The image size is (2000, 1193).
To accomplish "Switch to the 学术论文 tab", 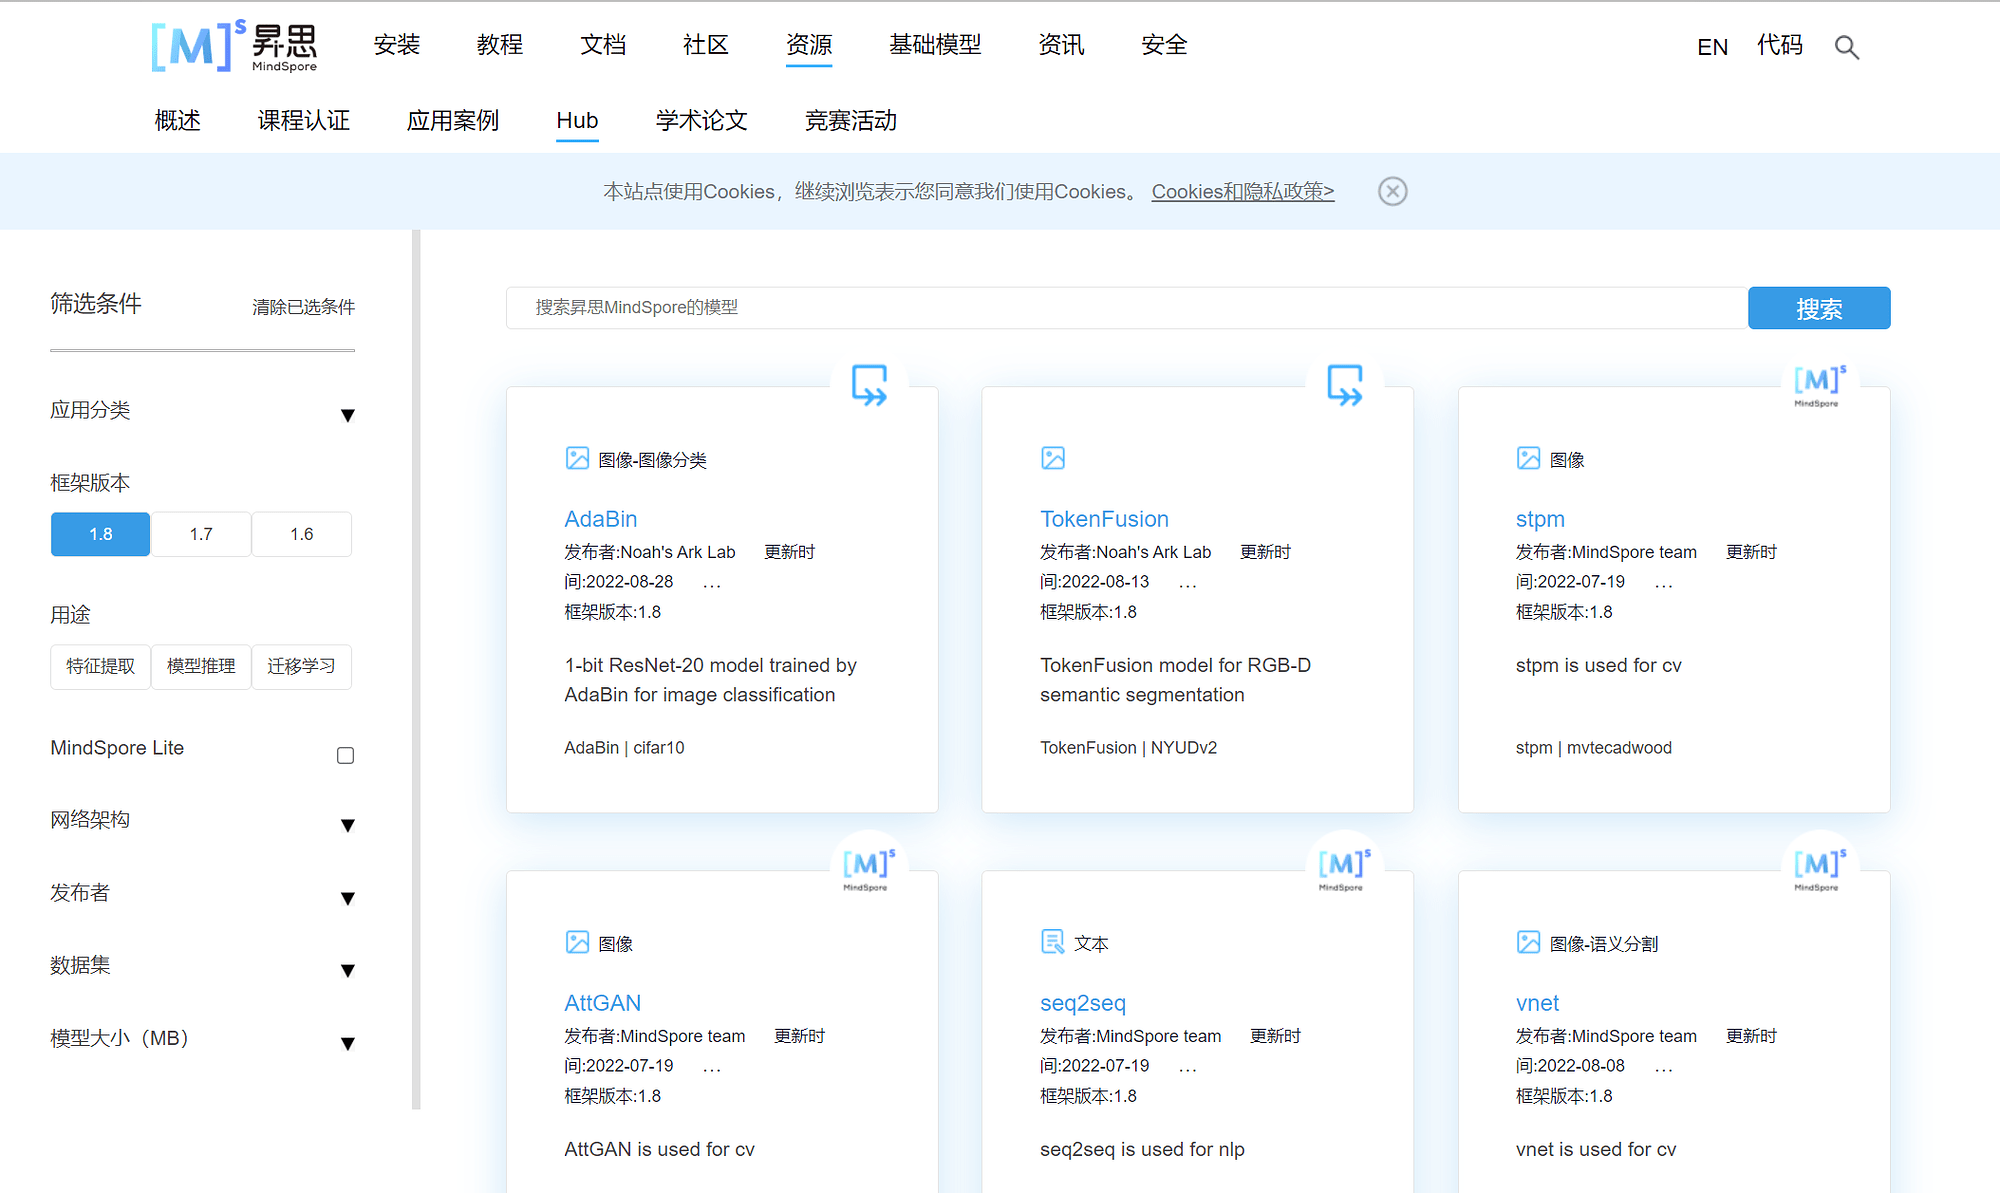I will tap(701, 121).
